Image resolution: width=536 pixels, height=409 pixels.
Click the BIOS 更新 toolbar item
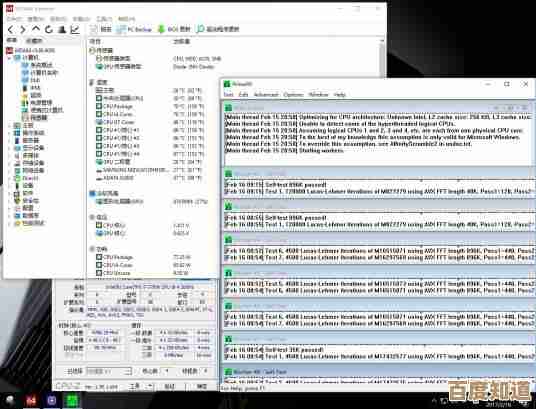(x=174, y=29)
